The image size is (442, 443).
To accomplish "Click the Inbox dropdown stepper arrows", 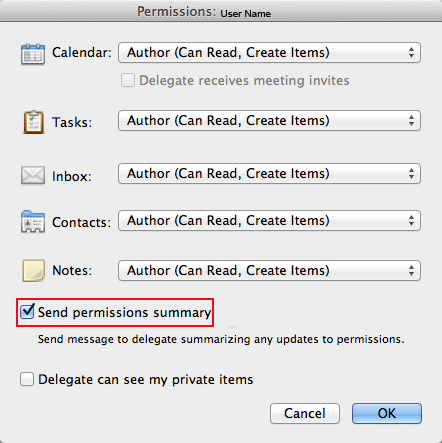I will pos(411,174).
